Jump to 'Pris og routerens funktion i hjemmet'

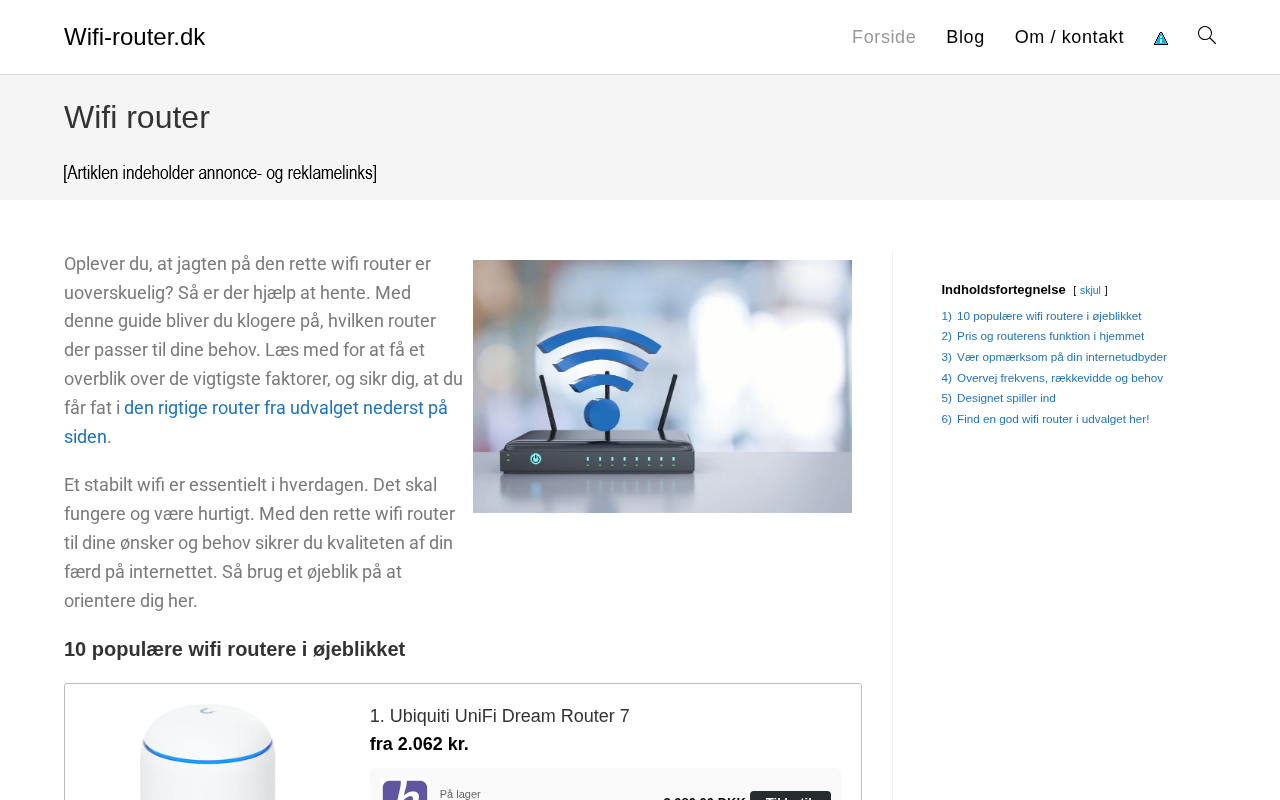coord(1050,336)
